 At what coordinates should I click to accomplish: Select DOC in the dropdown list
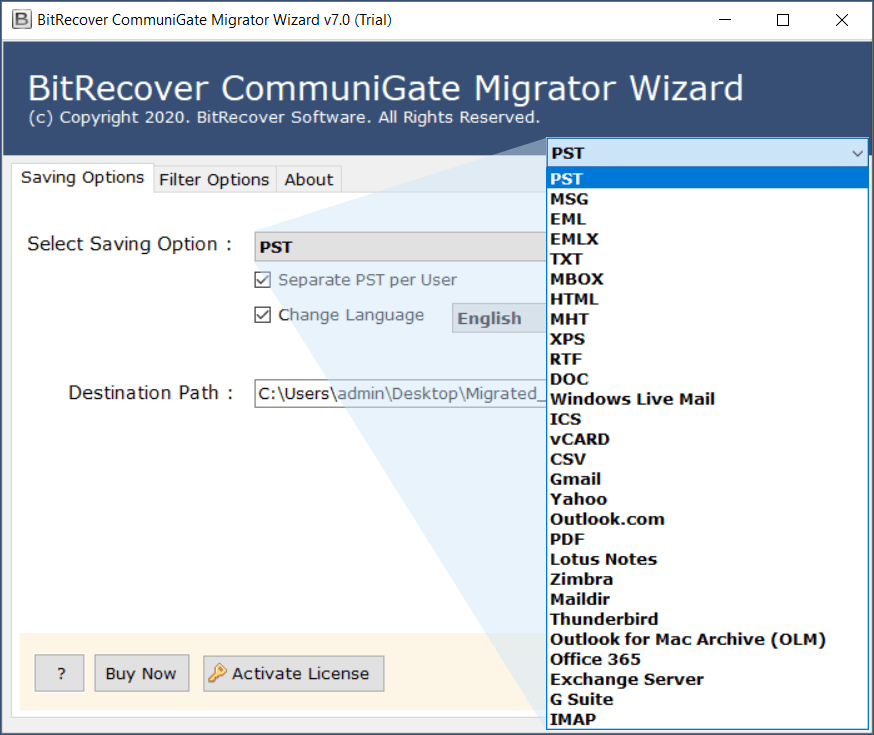[x=707, y=379]
